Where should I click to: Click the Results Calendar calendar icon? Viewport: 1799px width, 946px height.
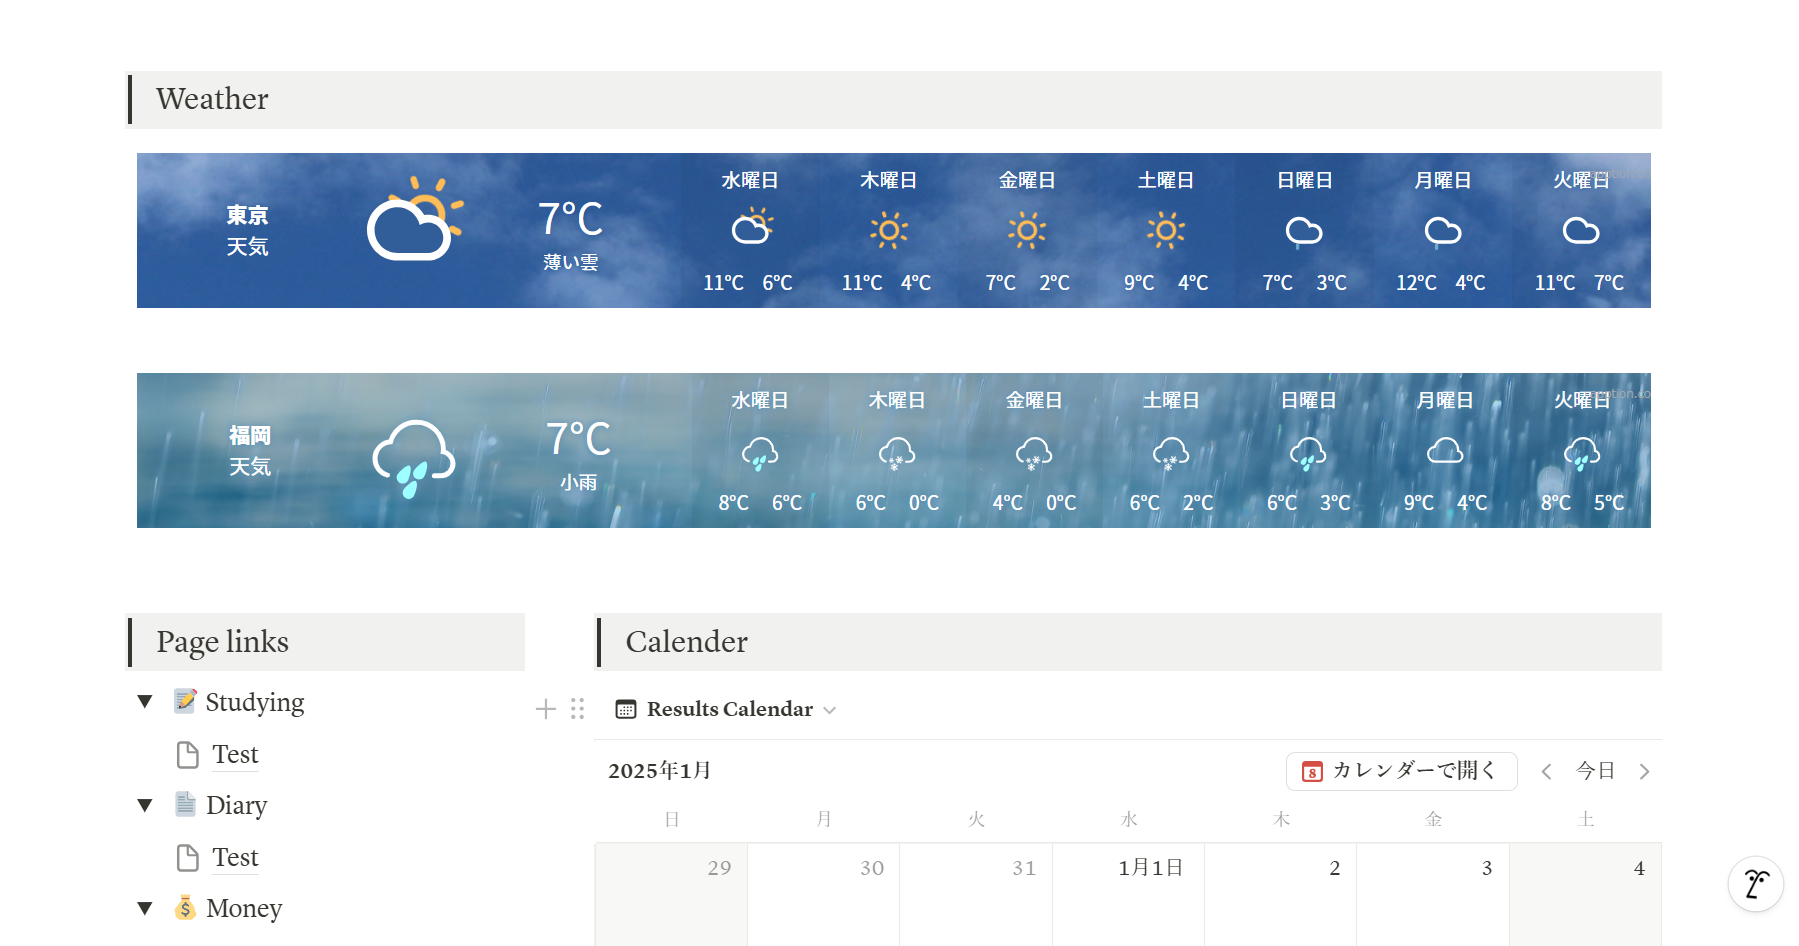pos(626,710)
